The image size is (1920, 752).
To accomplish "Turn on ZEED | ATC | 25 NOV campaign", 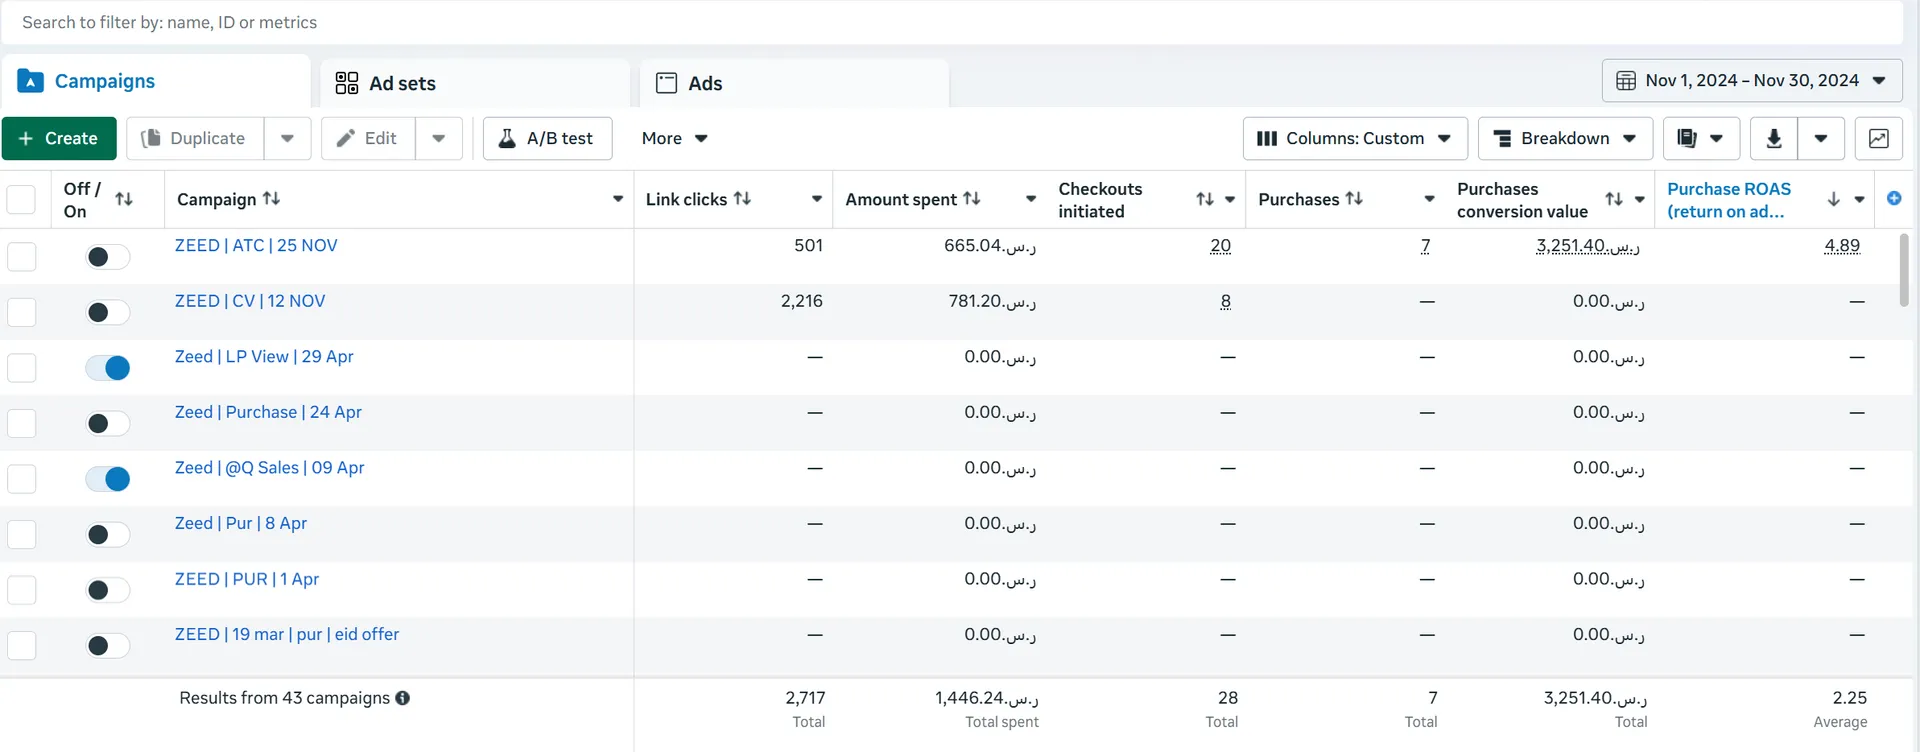I will click(x=108, y=257).
